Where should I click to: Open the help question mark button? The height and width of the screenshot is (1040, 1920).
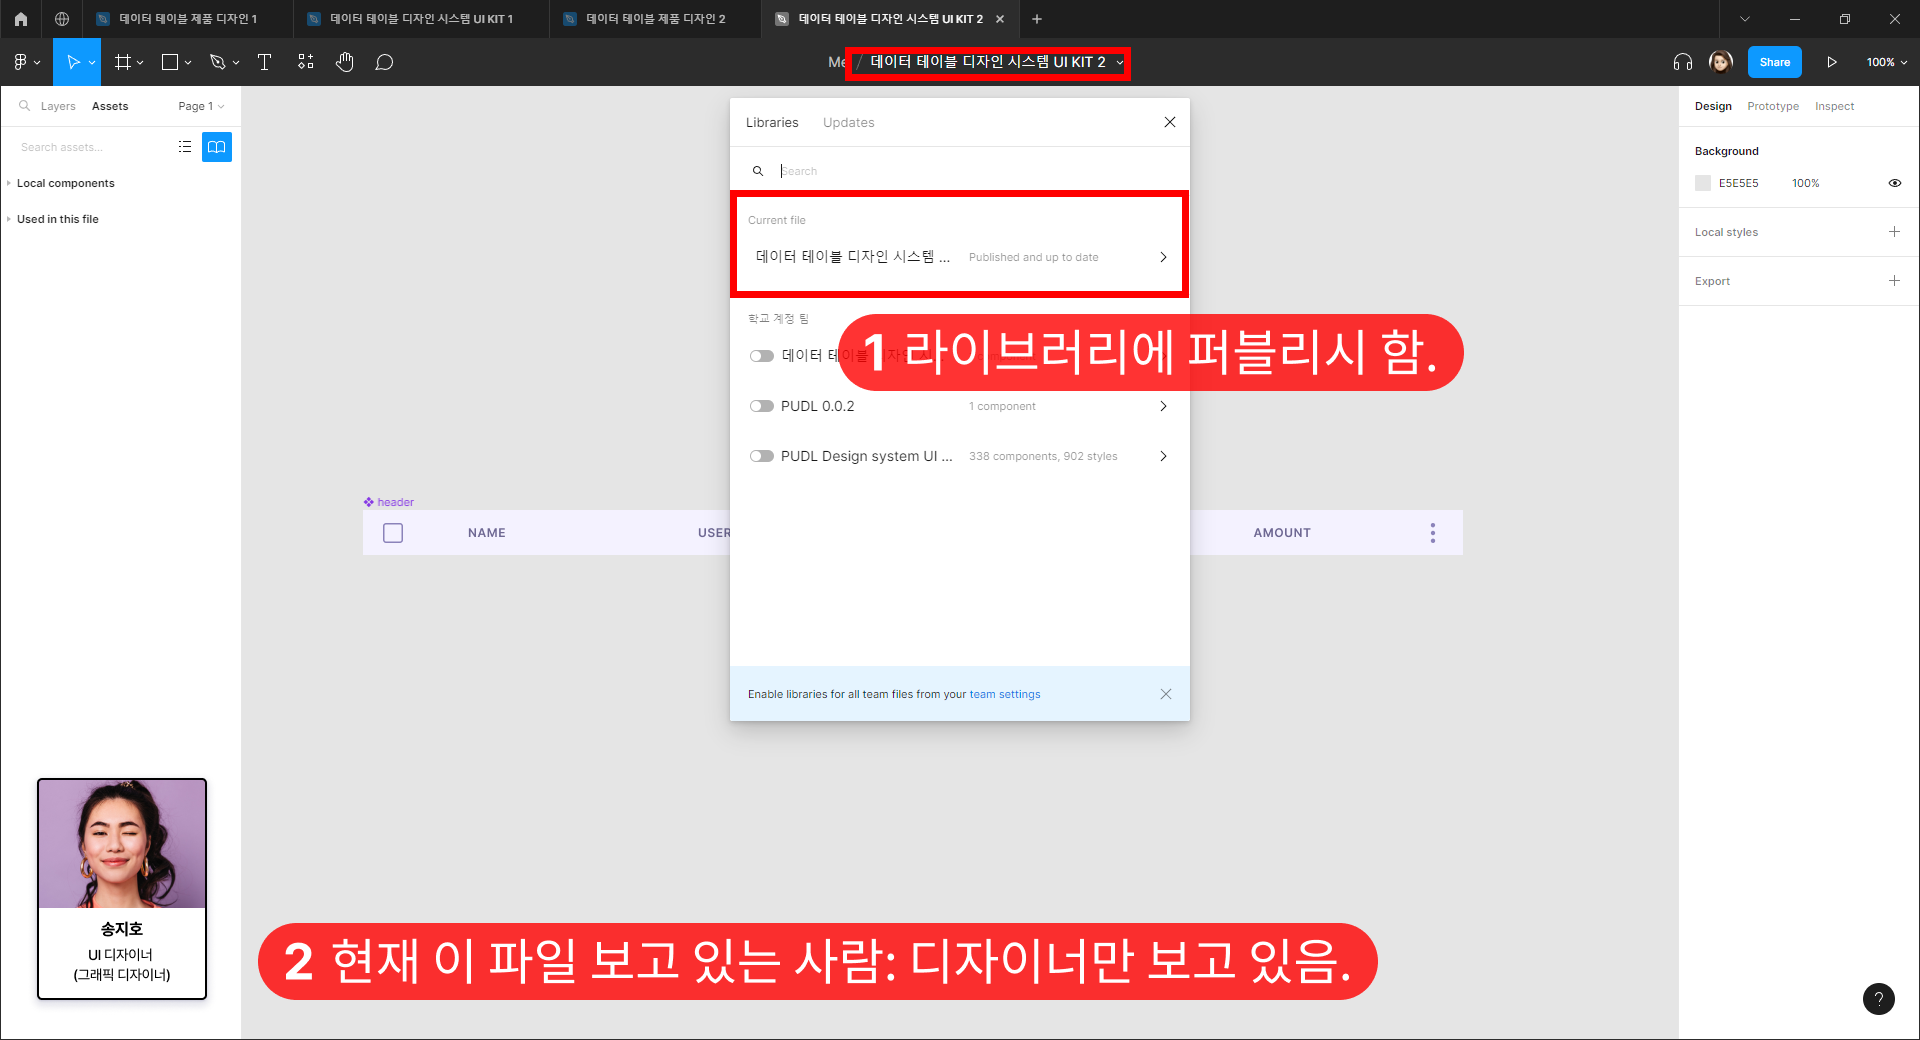pos(1879,998)
